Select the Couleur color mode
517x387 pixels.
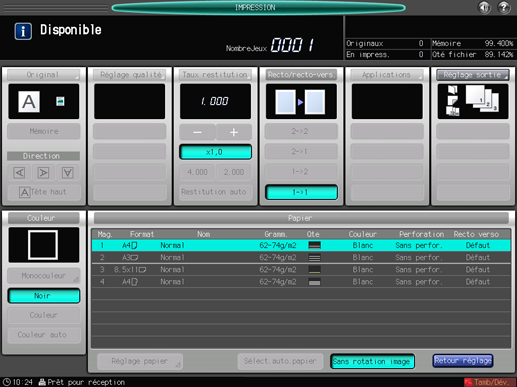(44, 315)
